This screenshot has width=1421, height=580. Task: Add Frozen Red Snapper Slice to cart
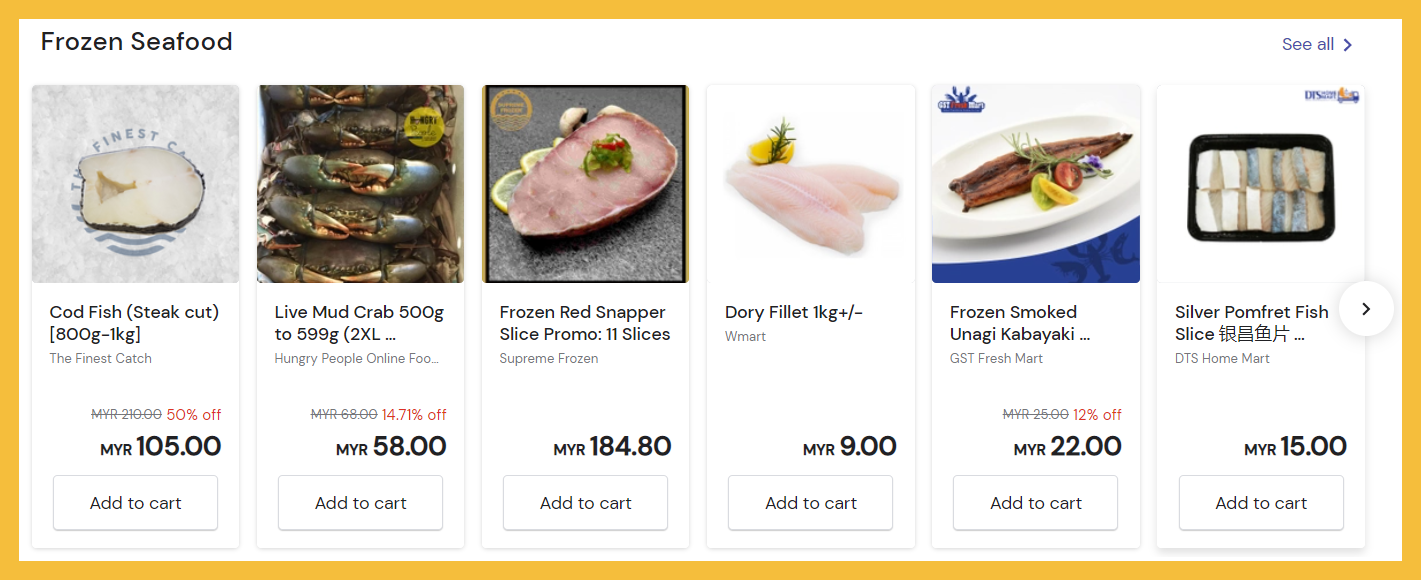[x=585, y=503]
